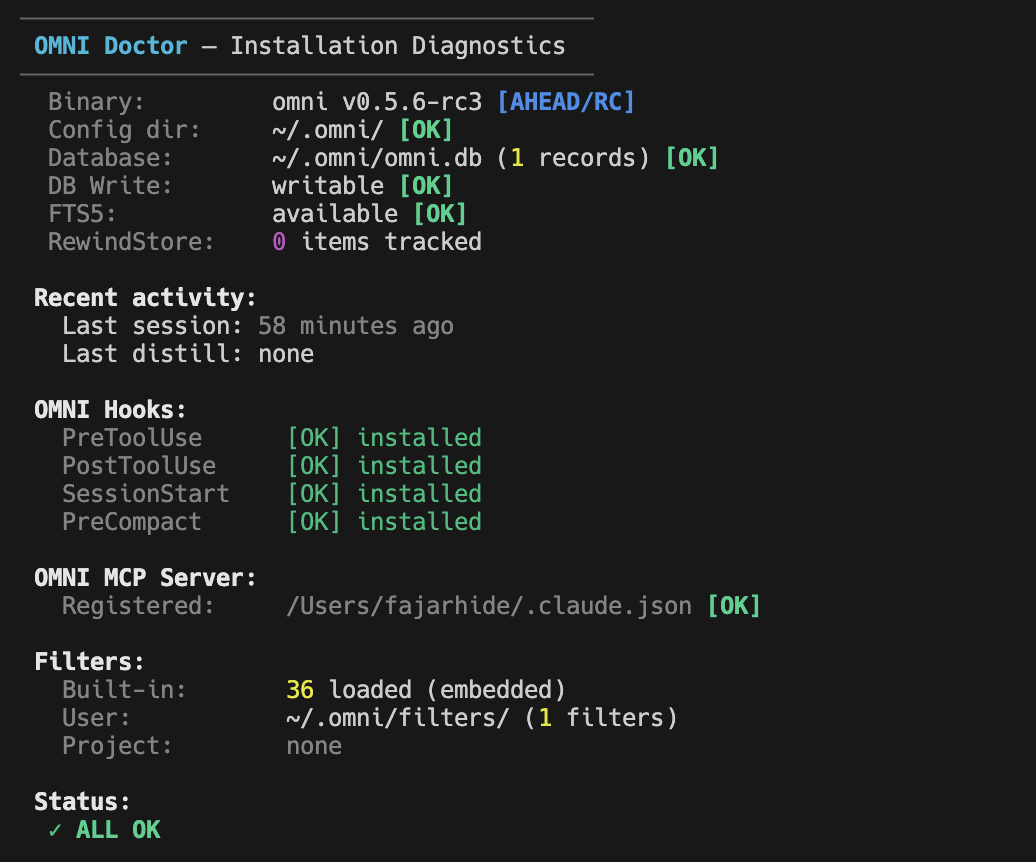Click '0 items tracked' value
The width and height of the screenshot is (1036, 862).
[x=377, y=242]
